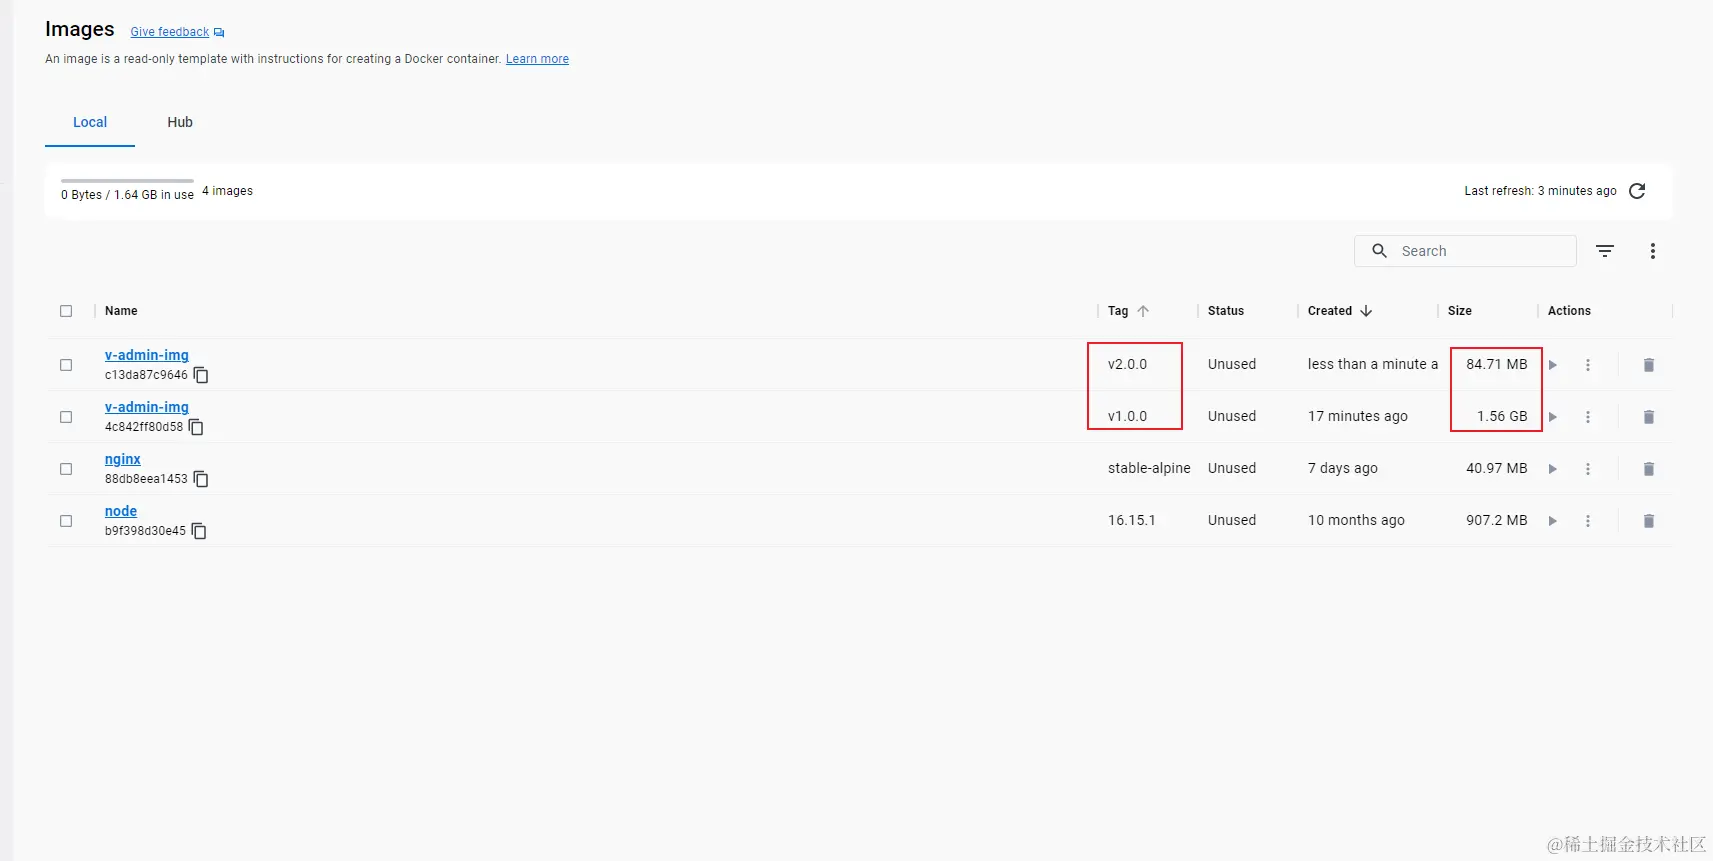
Task: Open the Learn more link
Action: 537,59
